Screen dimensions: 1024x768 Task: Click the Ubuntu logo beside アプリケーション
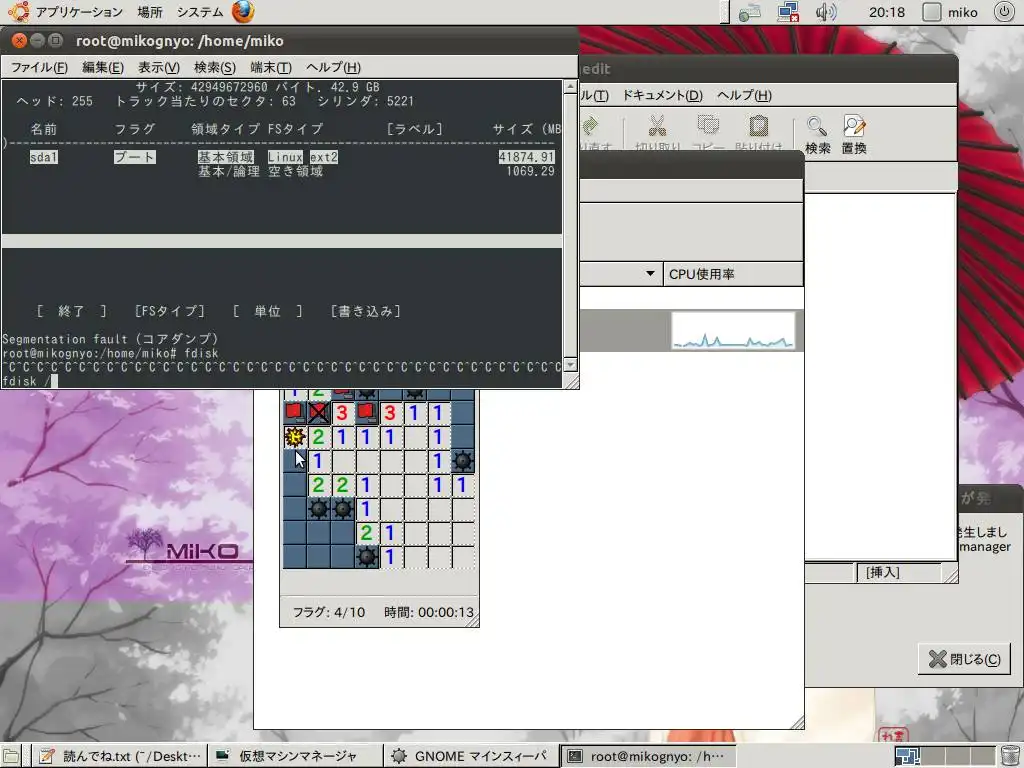(x=18, y=12)
